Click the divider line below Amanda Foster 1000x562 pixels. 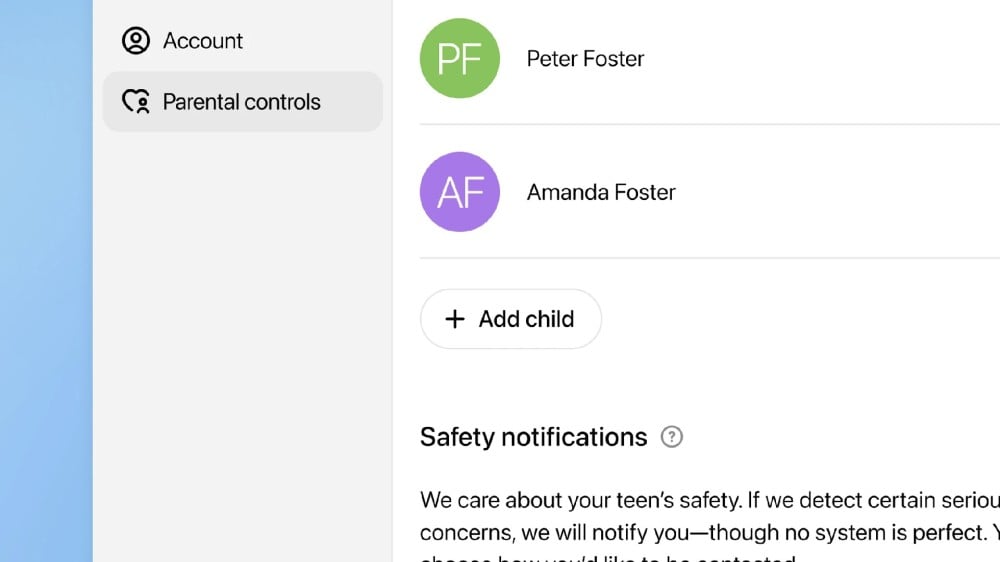(x=700, y=258)
